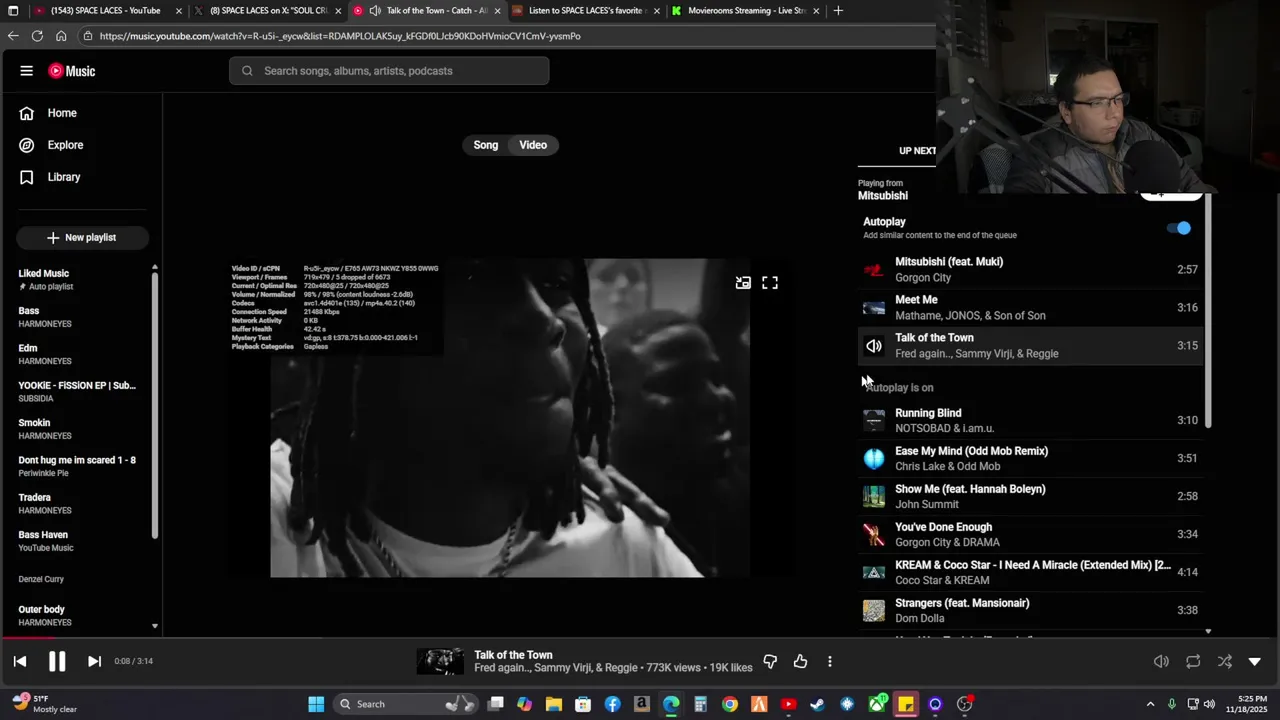The width and height of the screenshot is (1280, 720).
Task: Create a New playlist
Action: [x=82, y=237]
